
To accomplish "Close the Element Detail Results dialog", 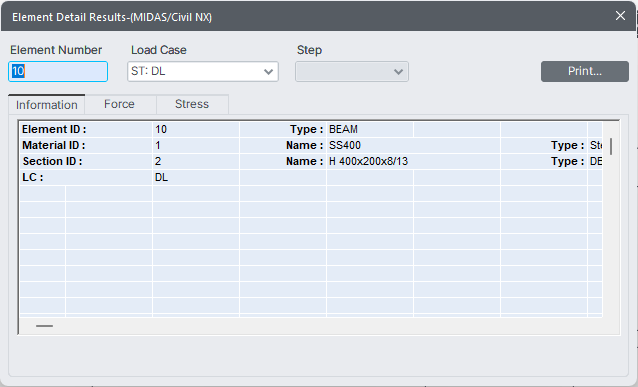I will pos(620,16).
